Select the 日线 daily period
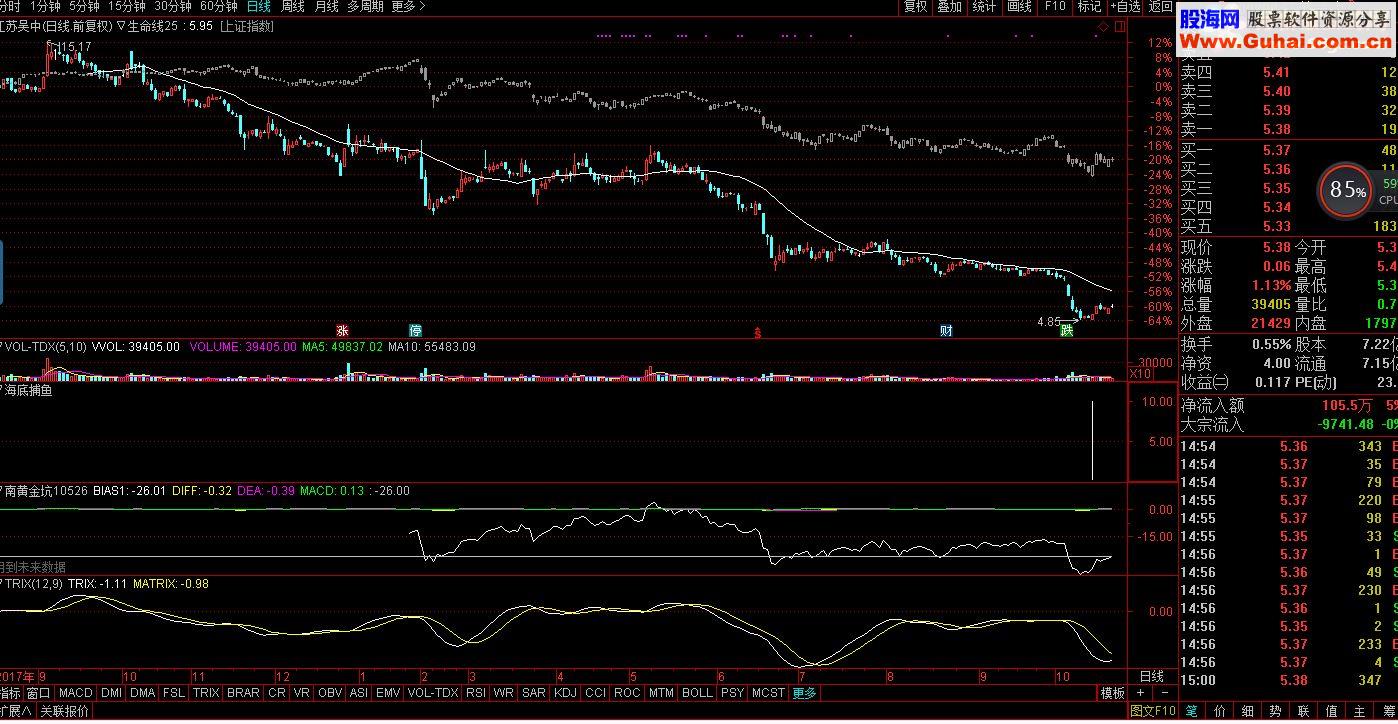This screenshot has height=724, width=1398. 259,6
